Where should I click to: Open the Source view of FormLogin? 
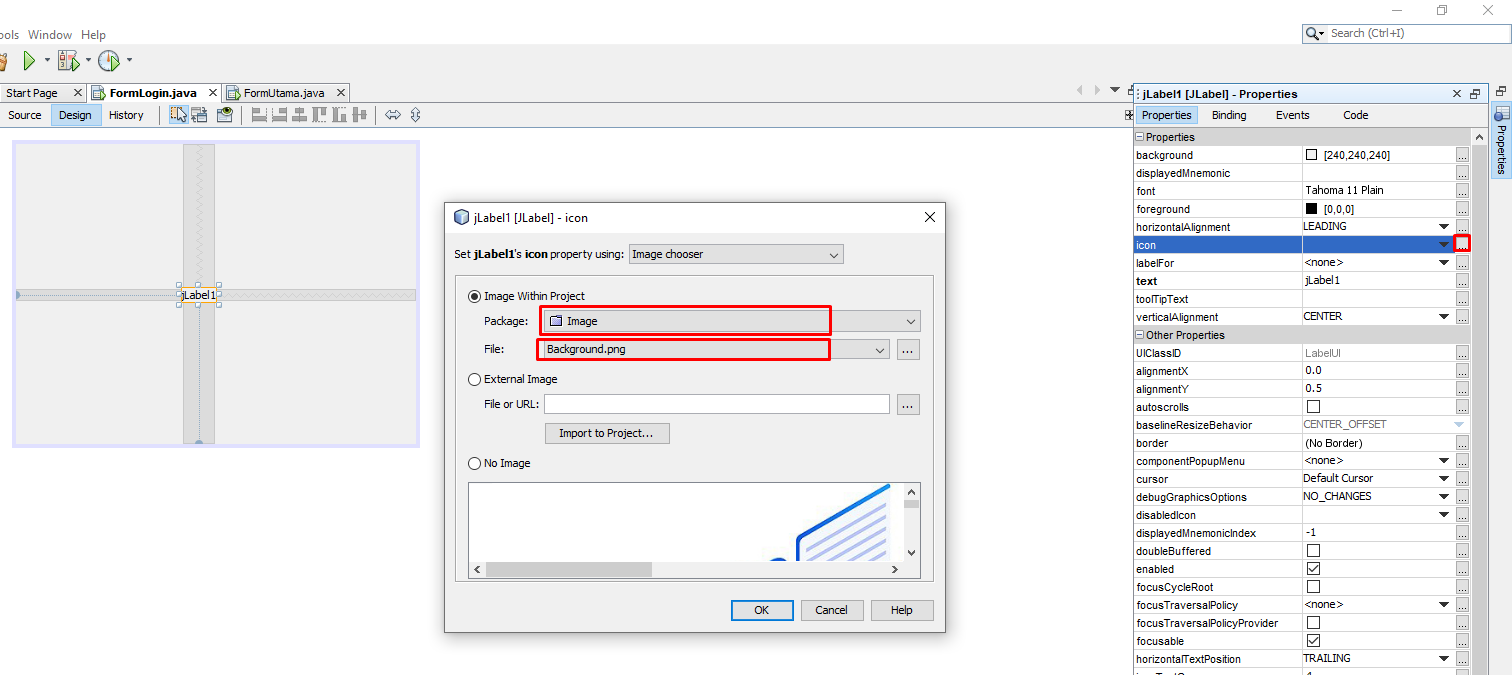[x=24, y=114]
